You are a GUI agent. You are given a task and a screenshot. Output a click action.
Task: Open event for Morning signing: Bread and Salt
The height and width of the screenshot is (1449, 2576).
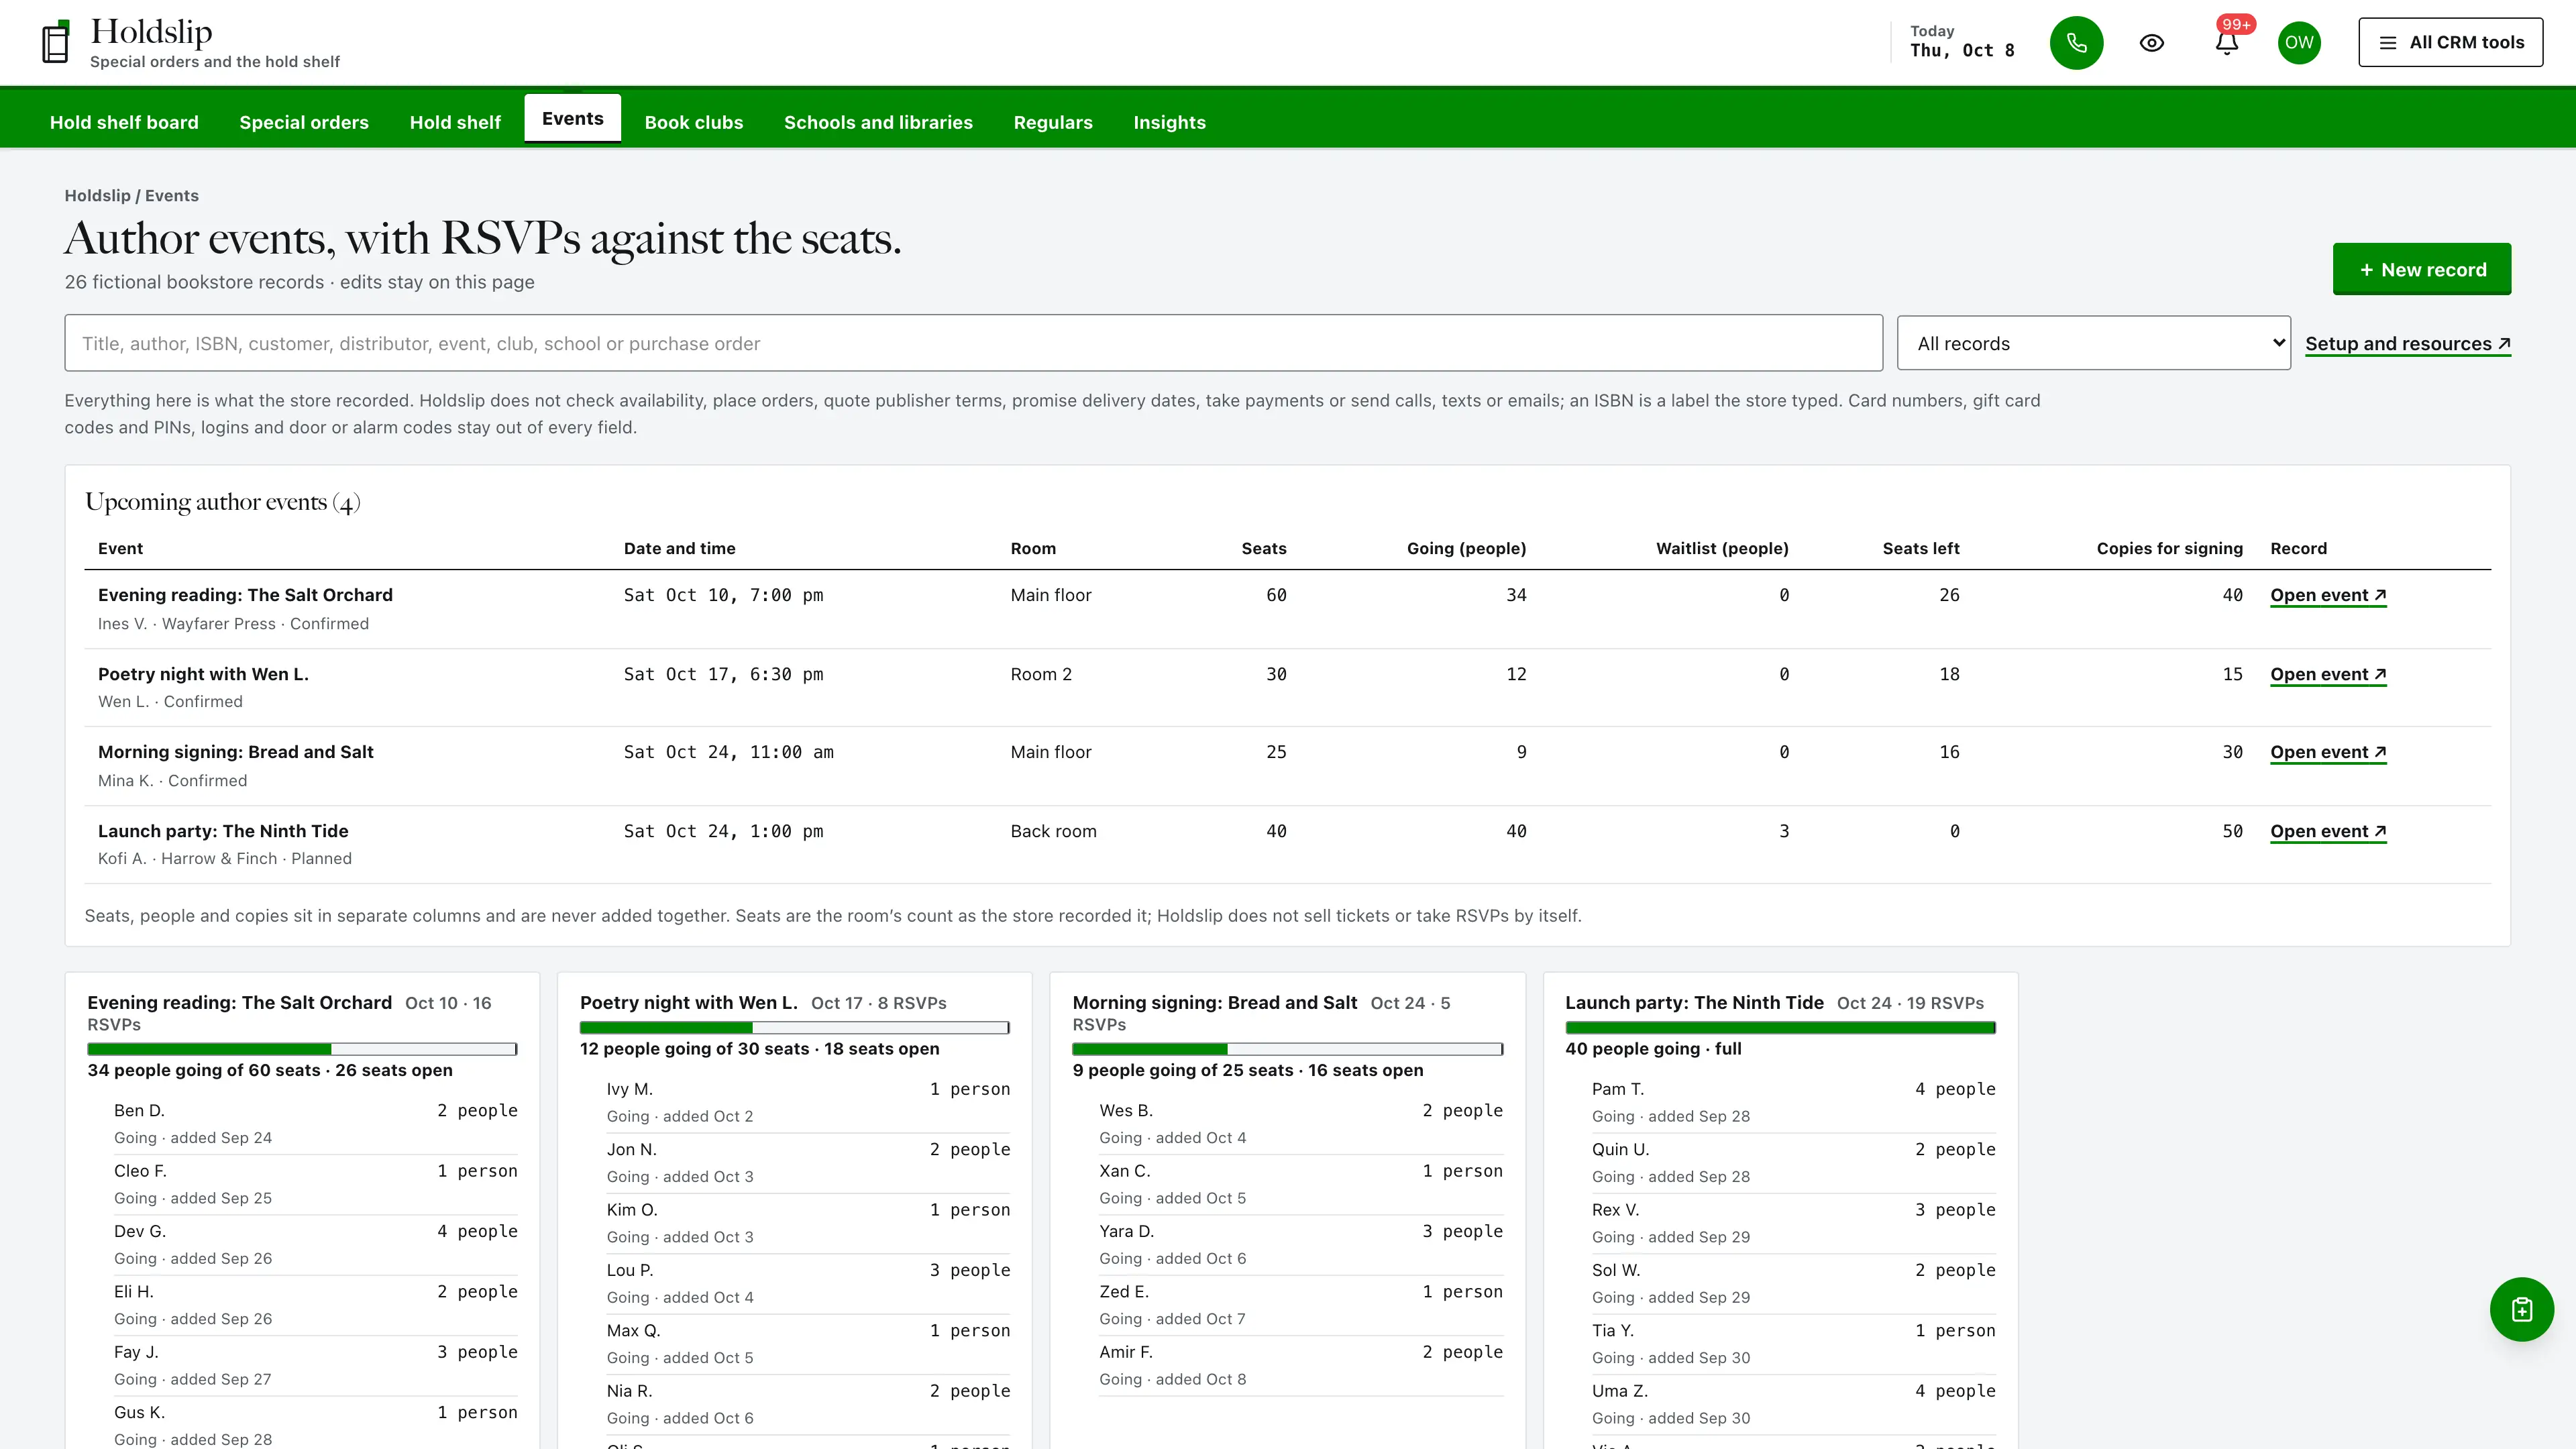(2328, 752)
